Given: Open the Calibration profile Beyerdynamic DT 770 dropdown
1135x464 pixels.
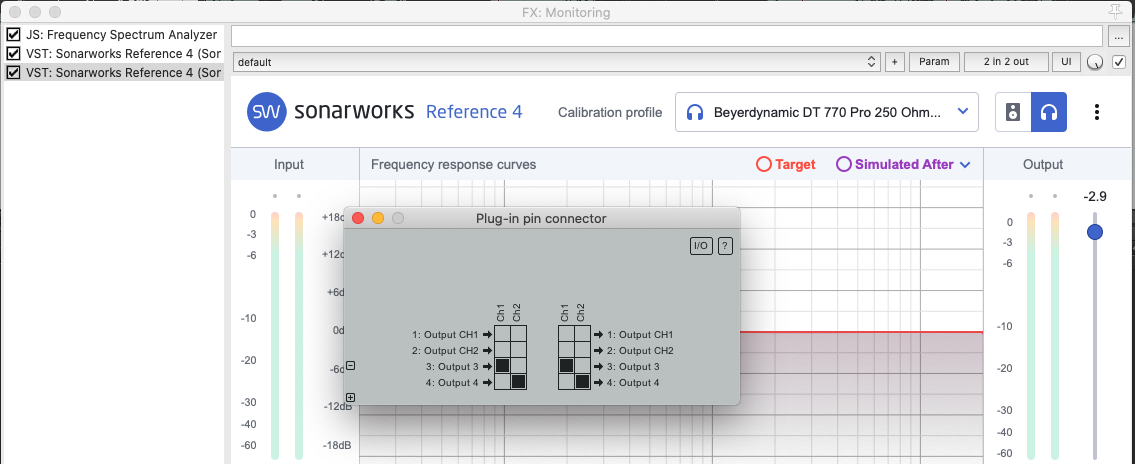Looking at the screenshot, I should pyautogui.click(x=827, y=112).
